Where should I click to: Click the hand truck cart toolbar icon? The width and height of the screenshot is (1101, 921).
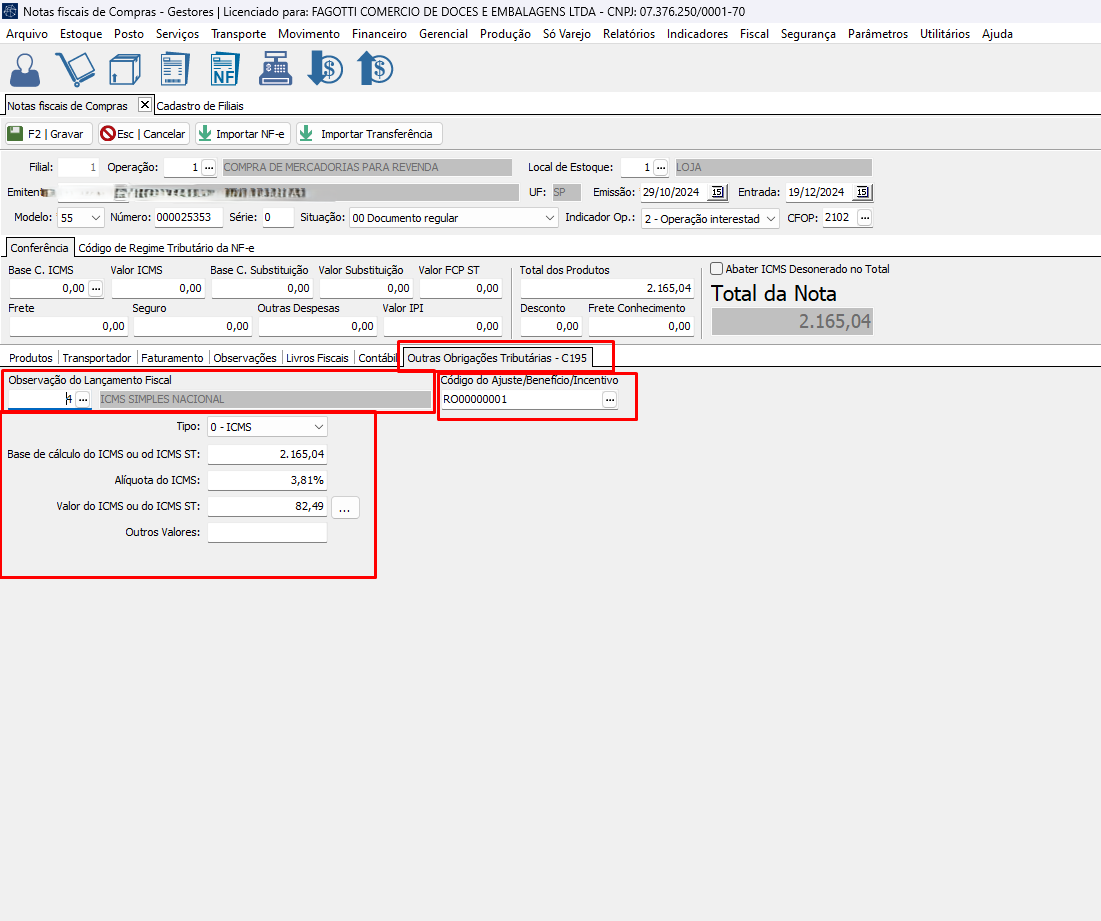pos(74,69)
